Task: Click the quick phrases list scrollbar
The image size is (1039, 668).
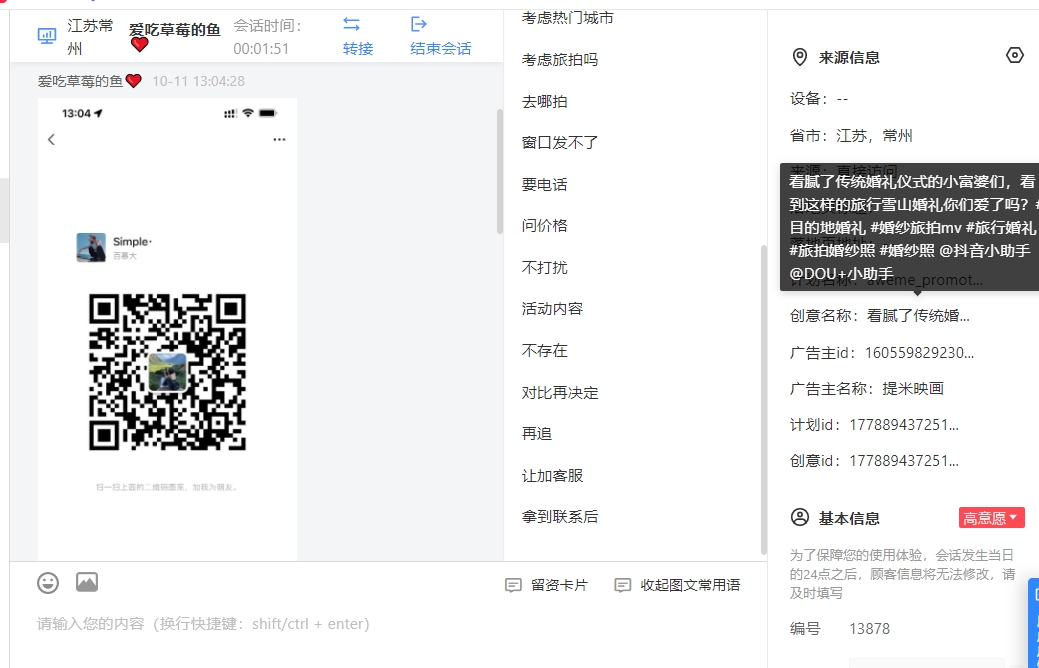Action: tap(763, 399)
